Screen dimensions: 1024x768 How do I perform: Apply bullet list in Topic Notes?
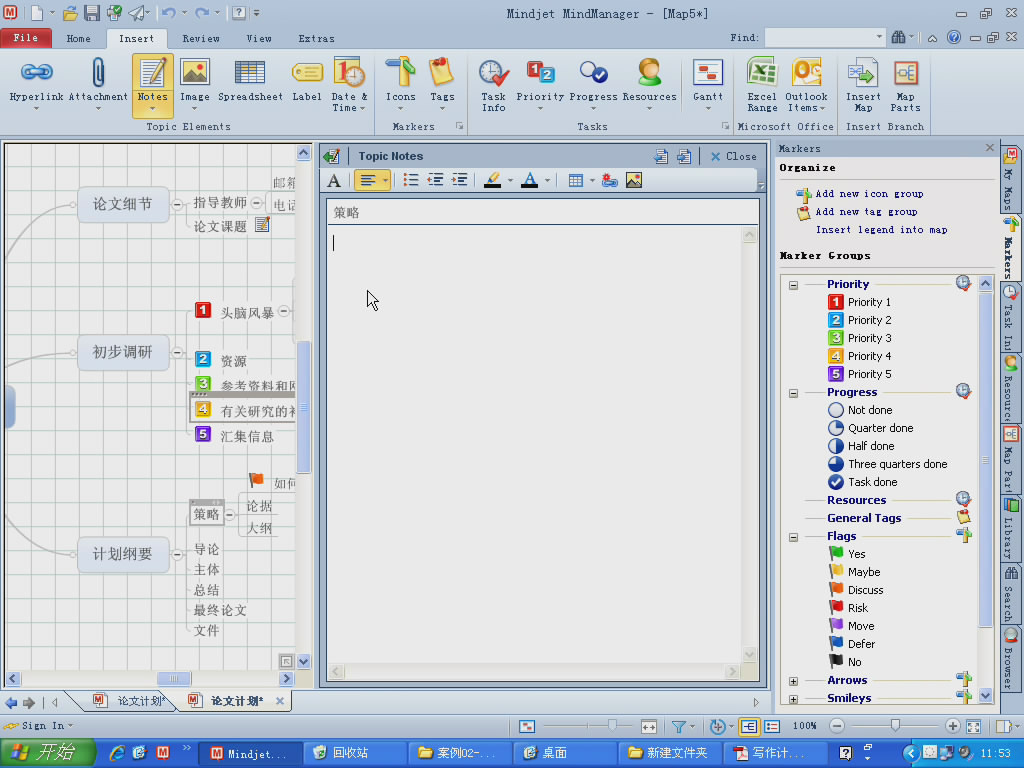tap(411, 180)
